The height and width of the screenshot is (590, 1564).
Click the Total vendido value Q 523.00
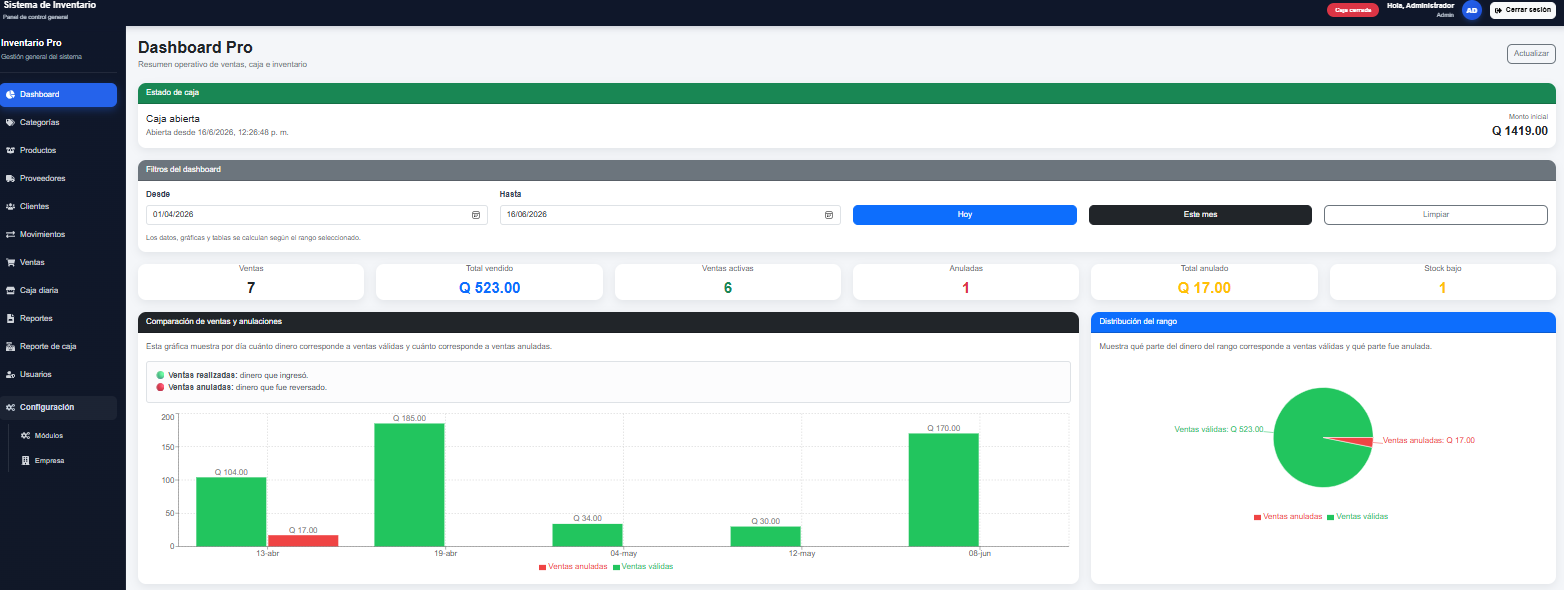click(489, 288)
